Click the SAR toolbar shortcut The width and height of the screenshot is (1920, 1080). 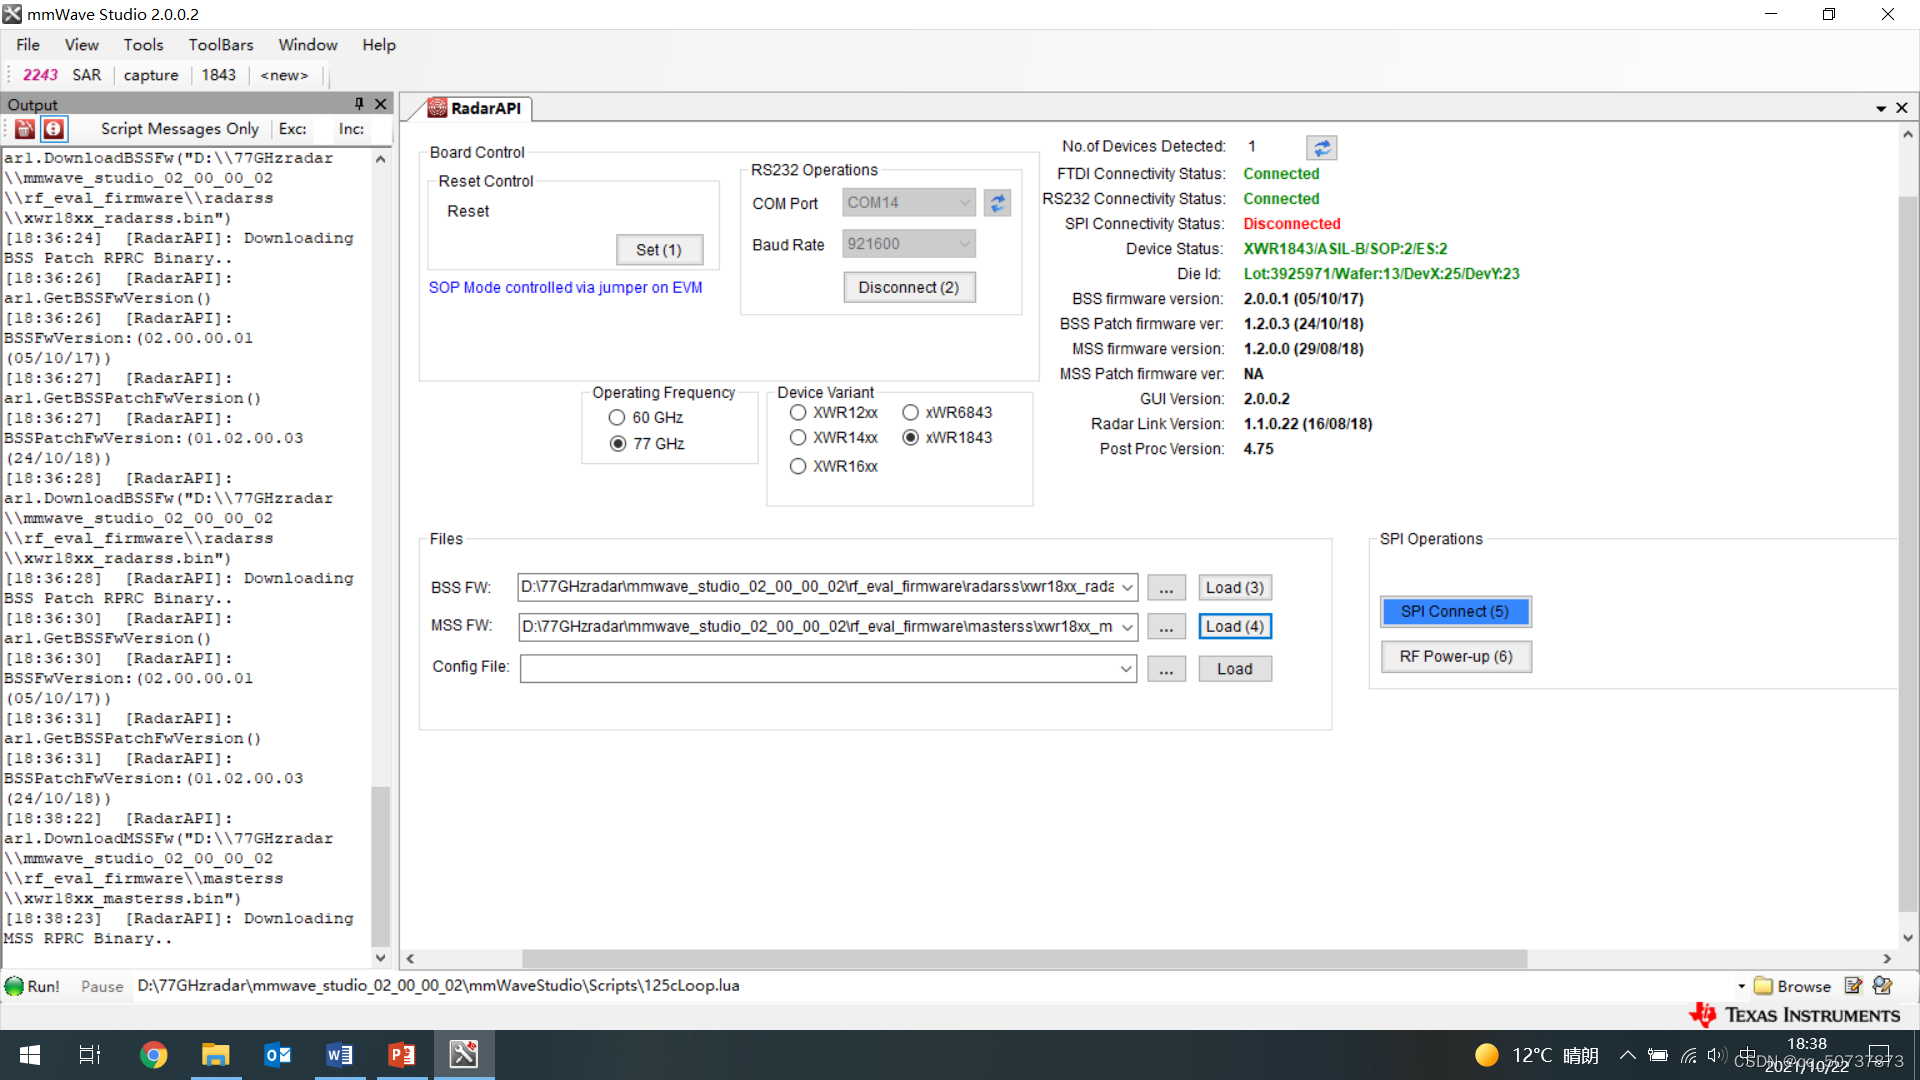[x=87, y=75]
